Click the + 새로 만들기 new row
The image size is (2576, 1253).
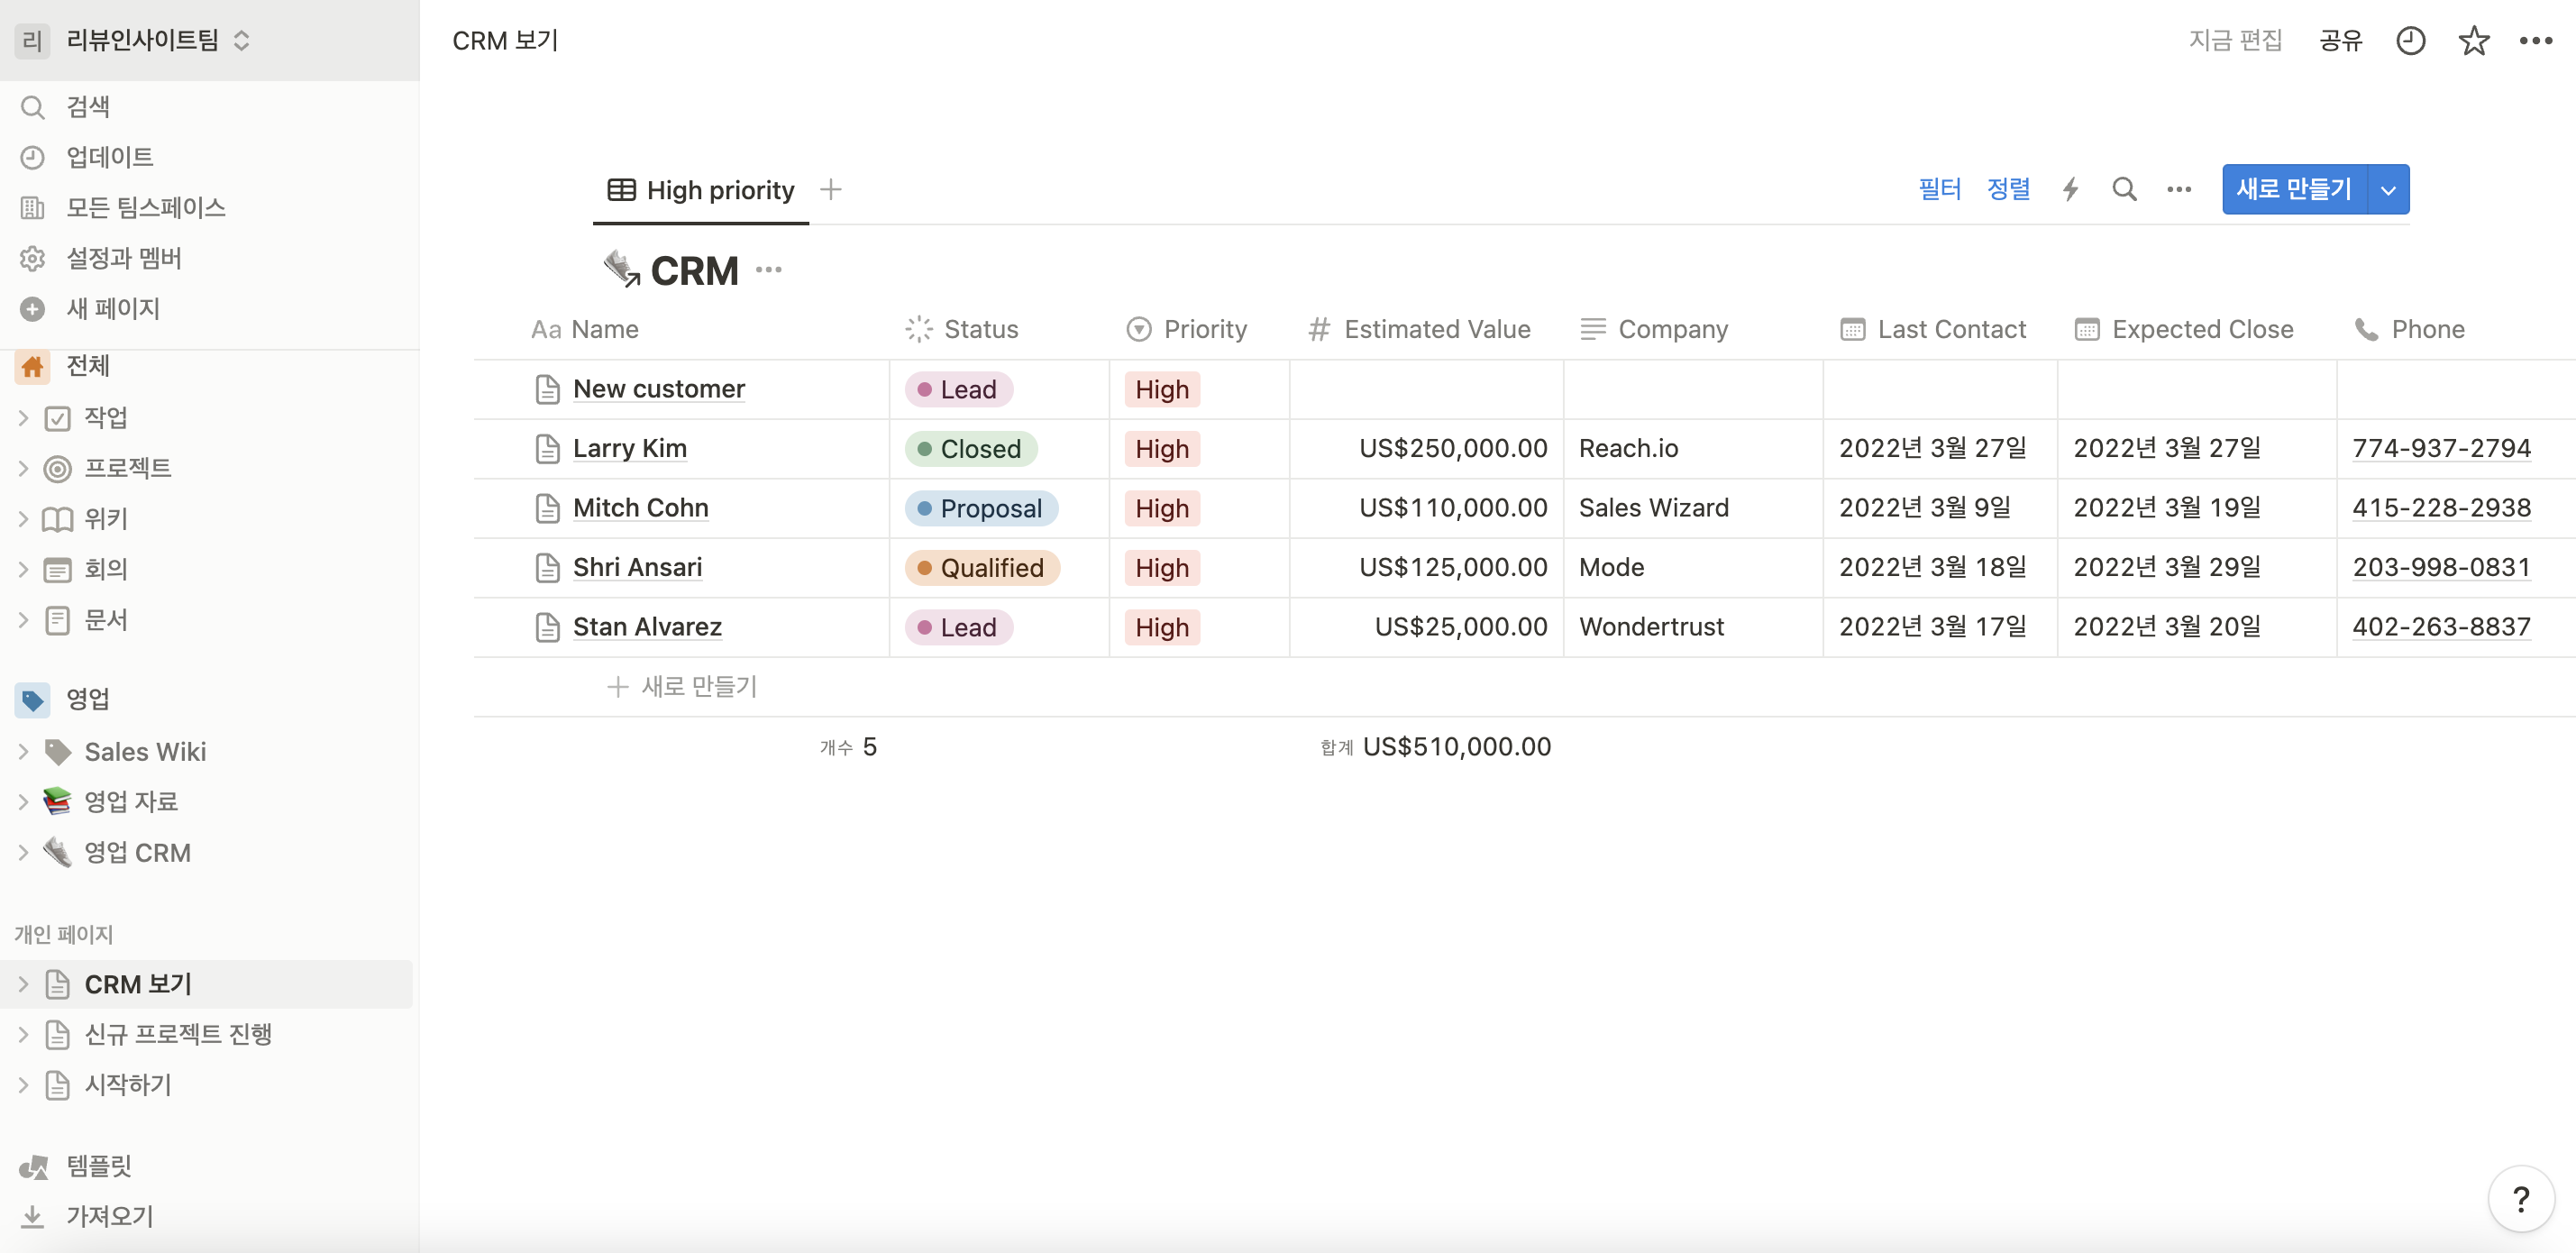(683, 687)
